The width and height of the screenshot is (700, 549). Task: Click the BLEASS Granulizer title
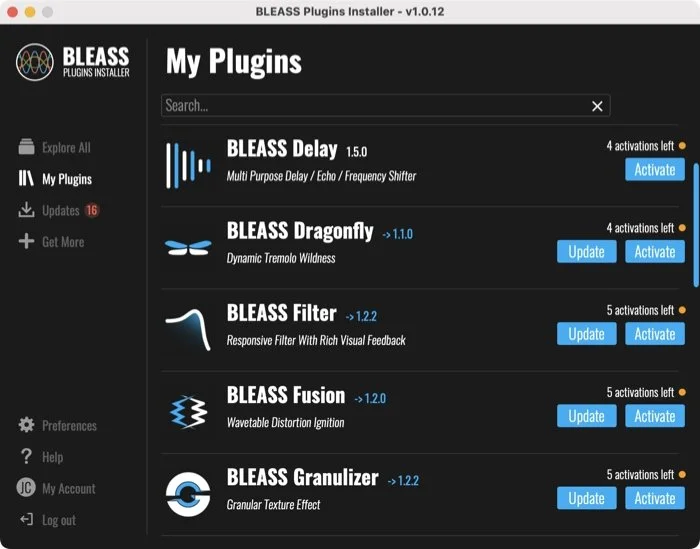[x=302, y=477]
